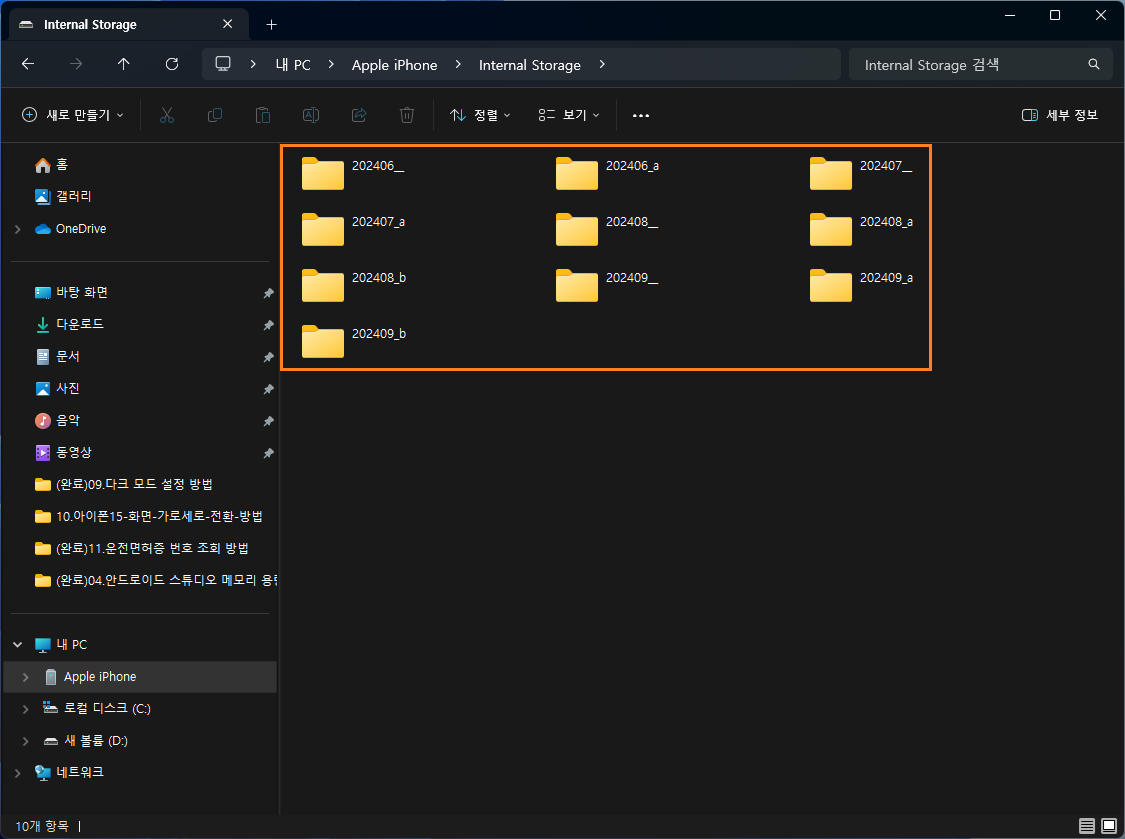This screenshot has width=1125, height=839.
Task: Click the Paste clipboard icon
Action: [x=263, y=115]
